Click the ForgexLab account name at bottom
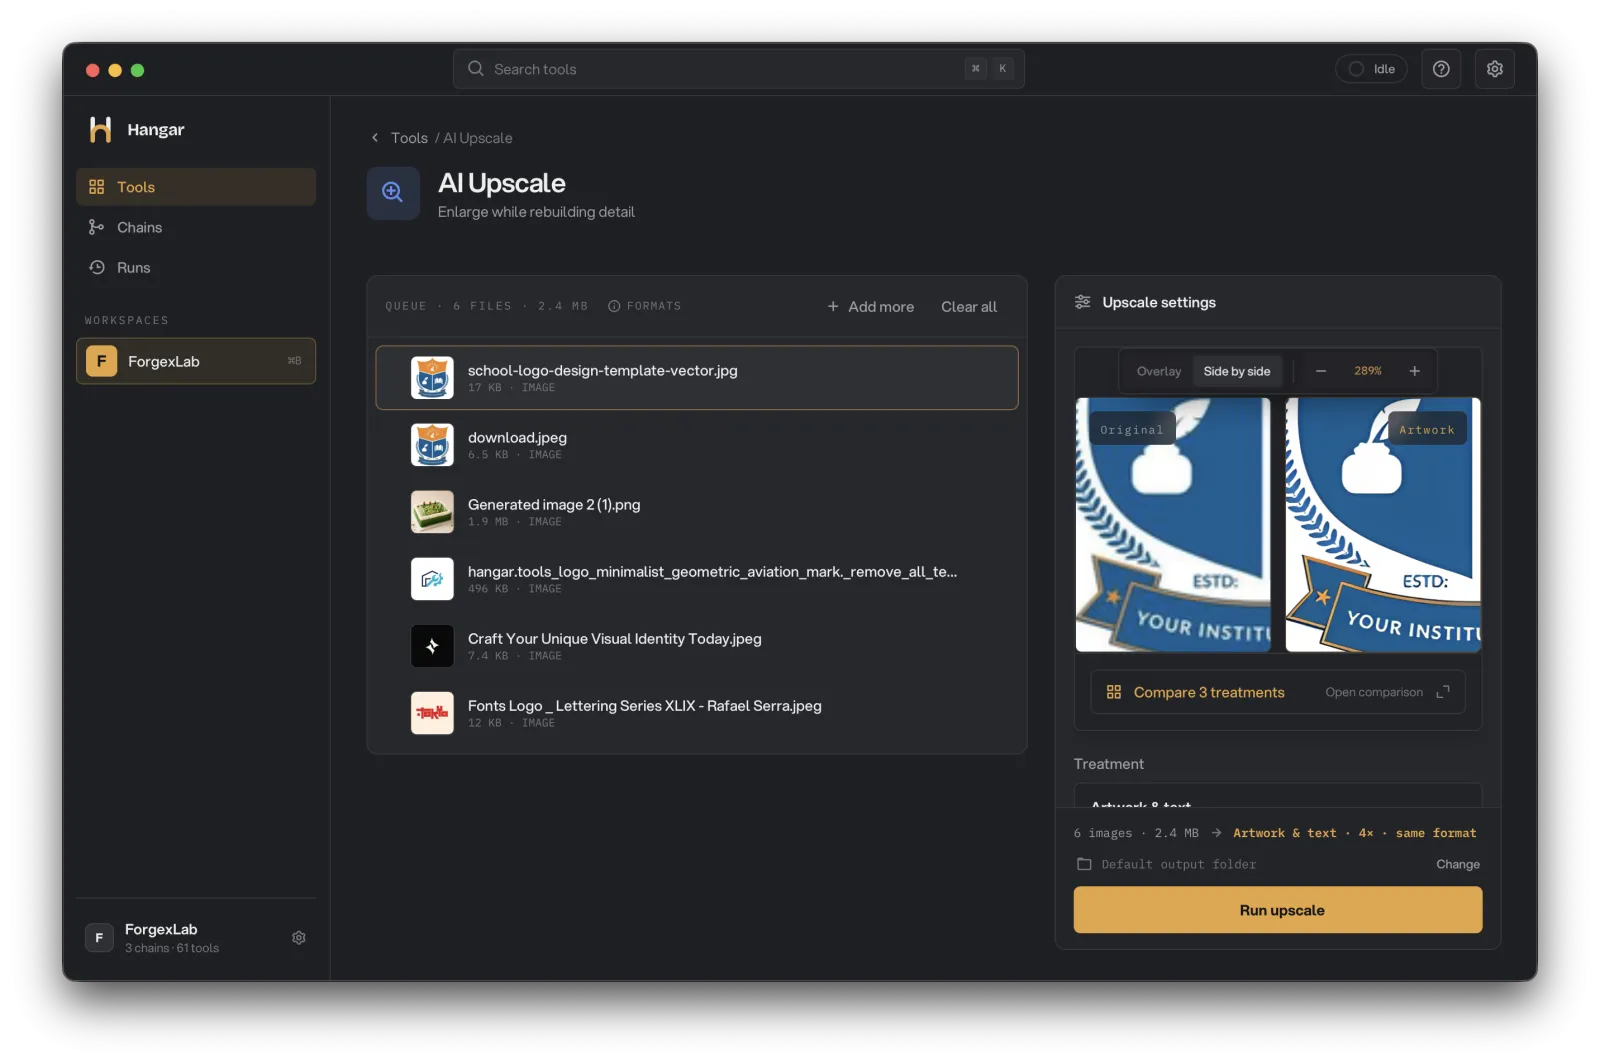This screenshot has width=1600, height=1064. click(x=161, y=929)
